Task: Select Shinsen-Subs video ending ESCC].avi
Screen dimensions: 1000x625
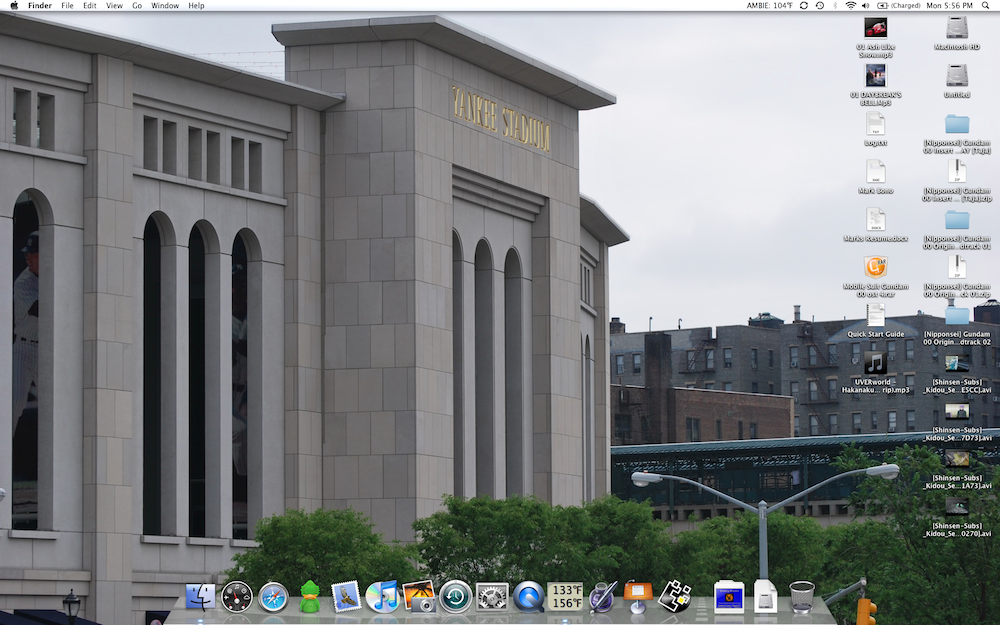Action: click(957, 364)
